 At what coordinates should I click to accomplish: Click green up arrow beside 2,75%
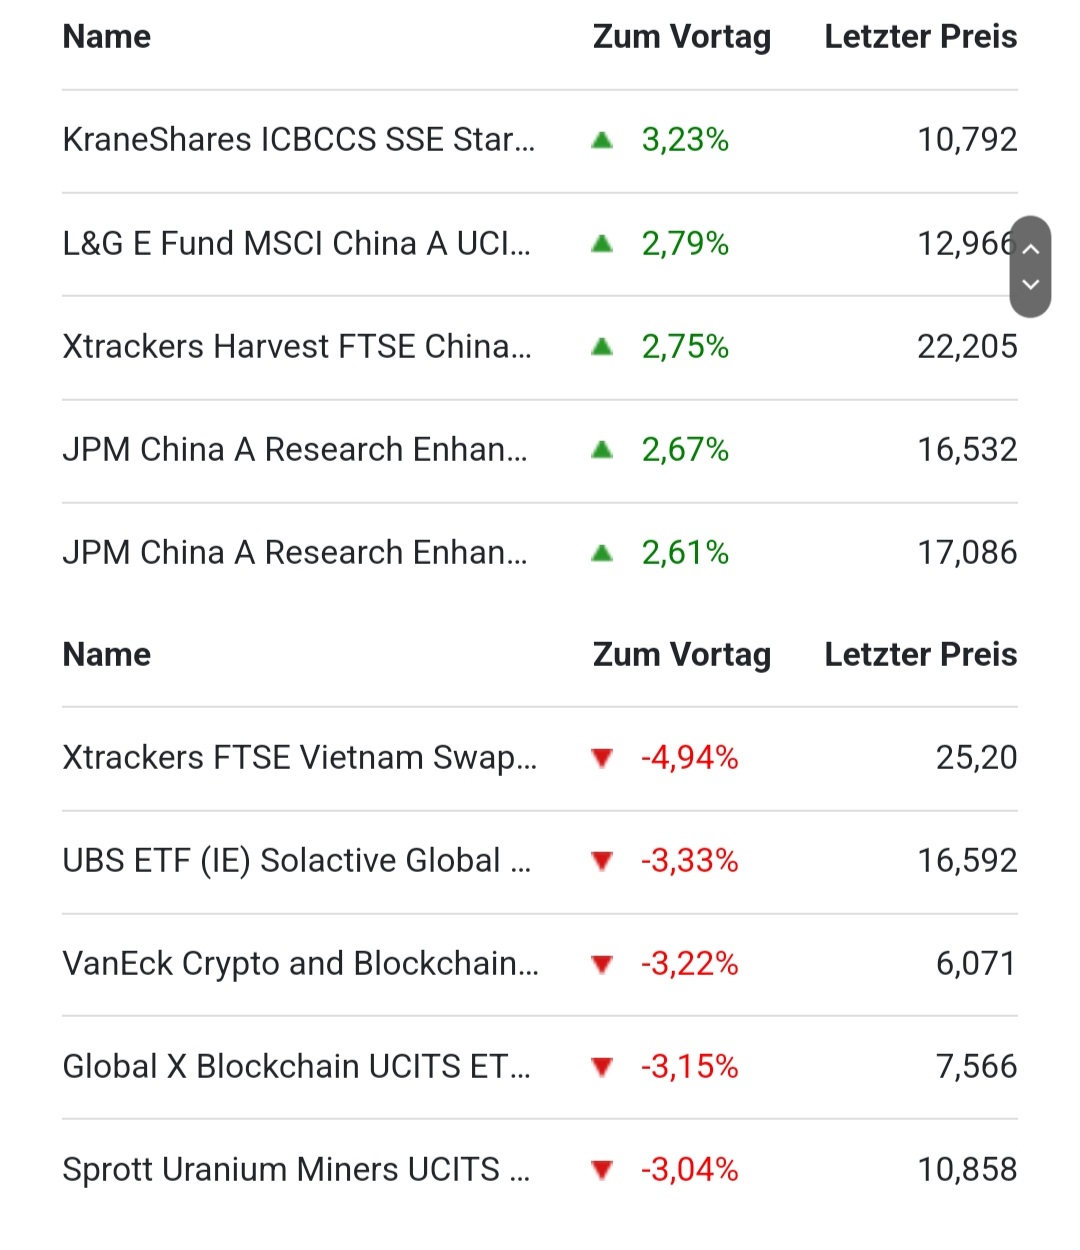click(x=602, y=347)
